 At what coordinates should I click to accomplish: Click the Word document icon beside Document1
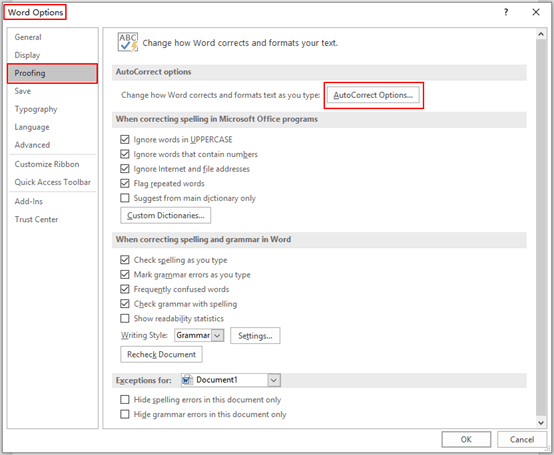tap(187, 380)
